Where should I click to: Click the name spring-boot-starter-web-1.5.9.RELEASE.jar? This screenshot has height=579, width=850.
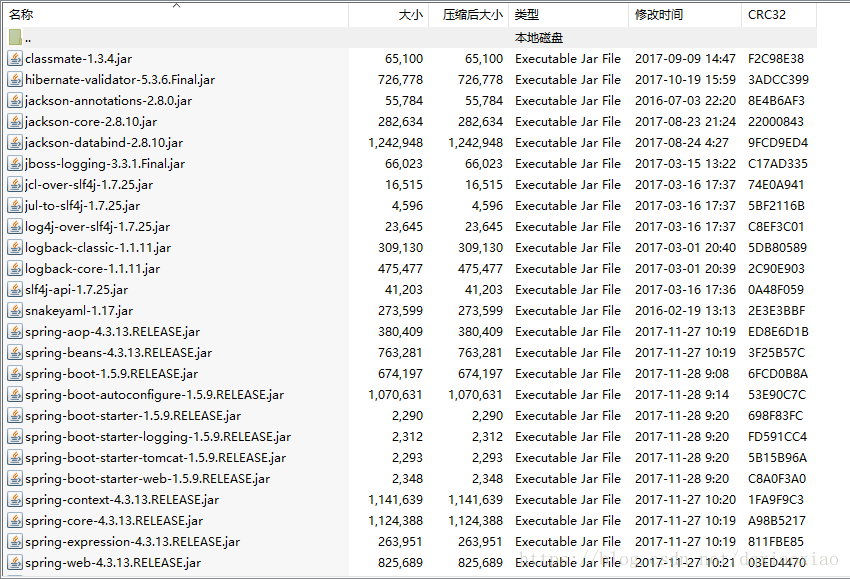pyautogui.click(x=147, y=479)
